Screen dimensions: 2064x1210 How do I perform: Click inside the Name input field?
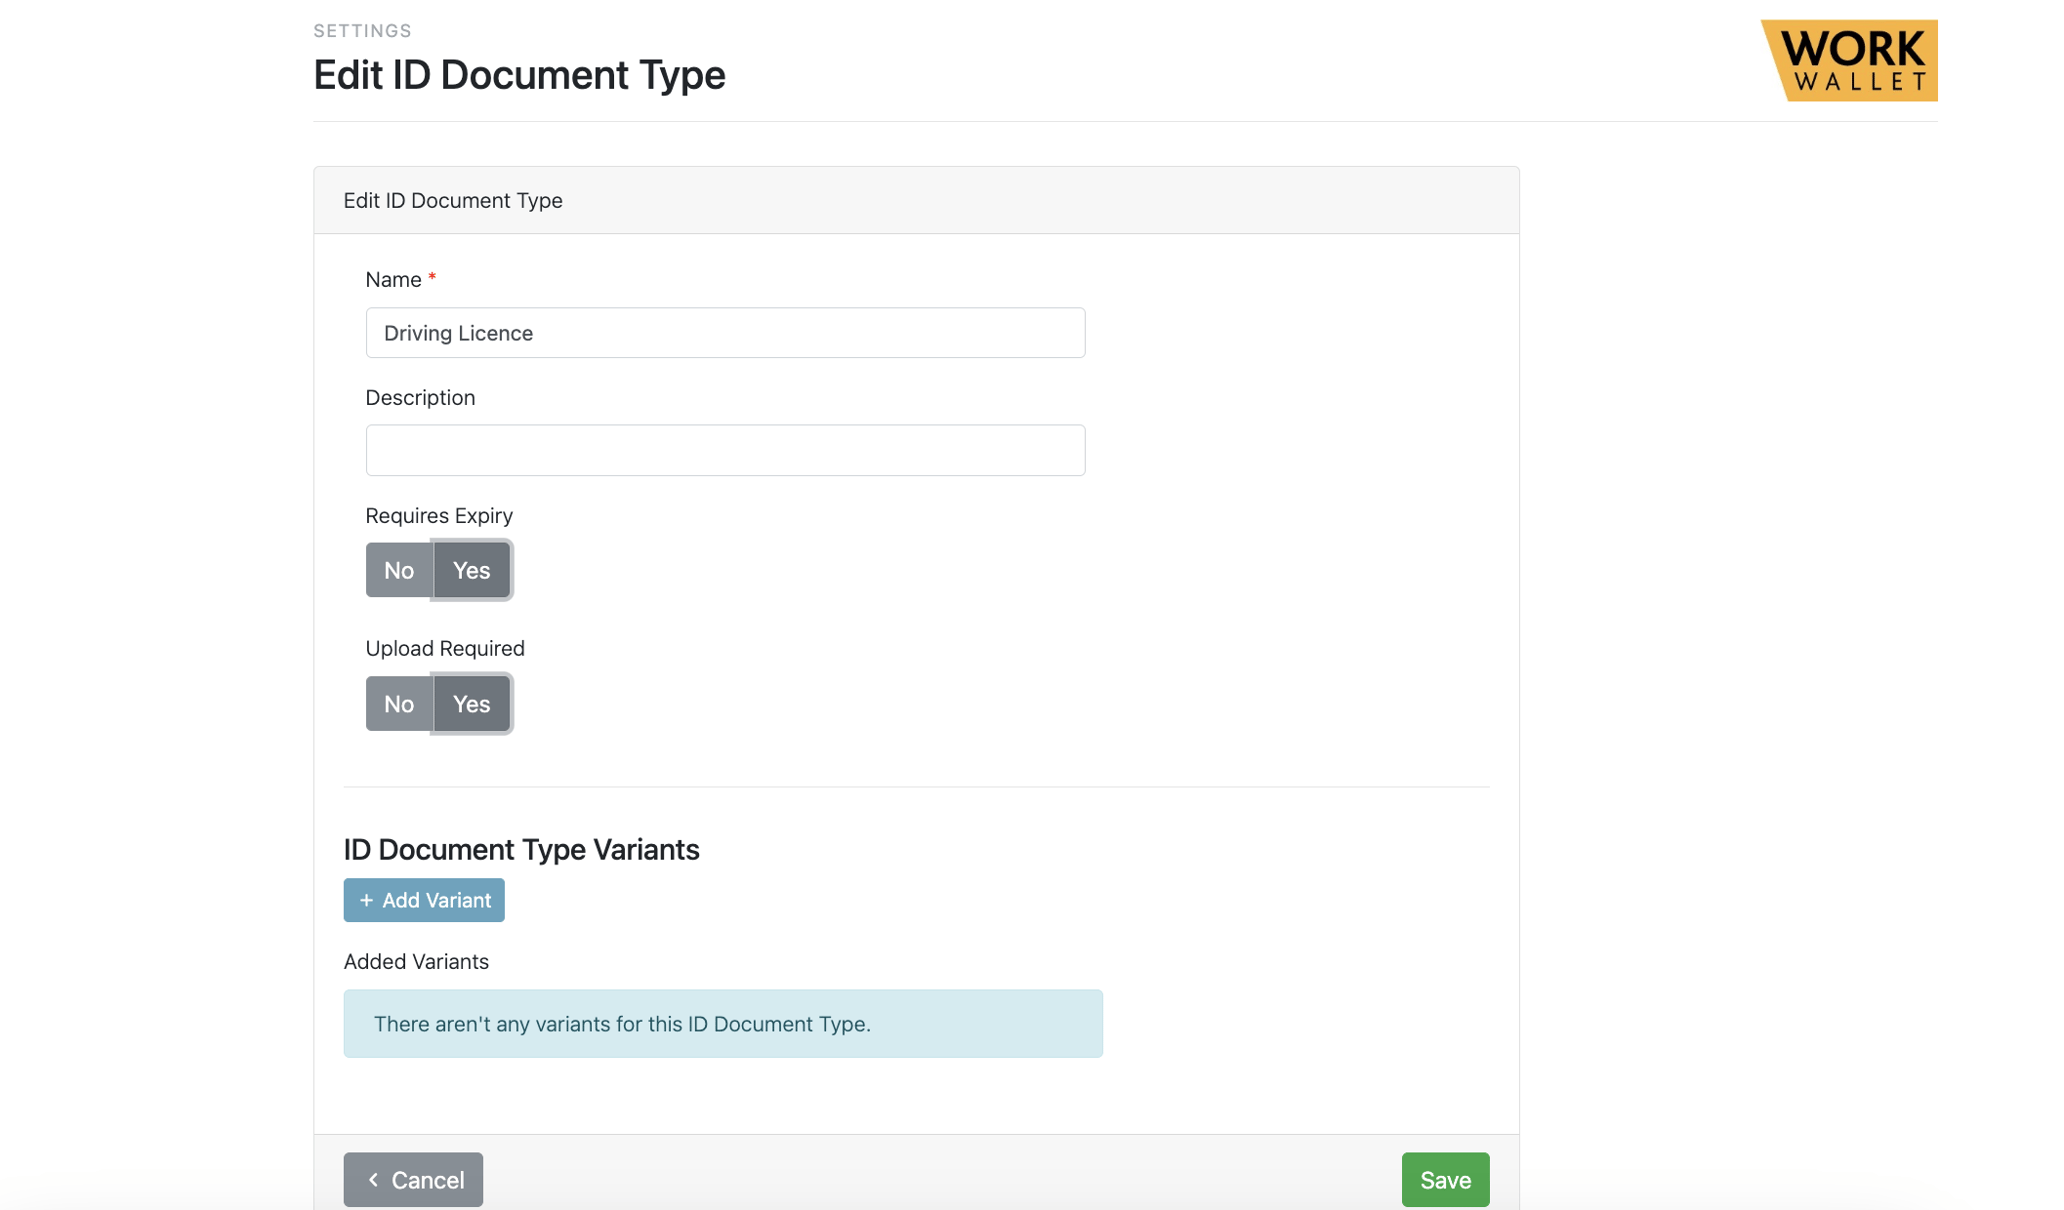[x=725, y=332]
